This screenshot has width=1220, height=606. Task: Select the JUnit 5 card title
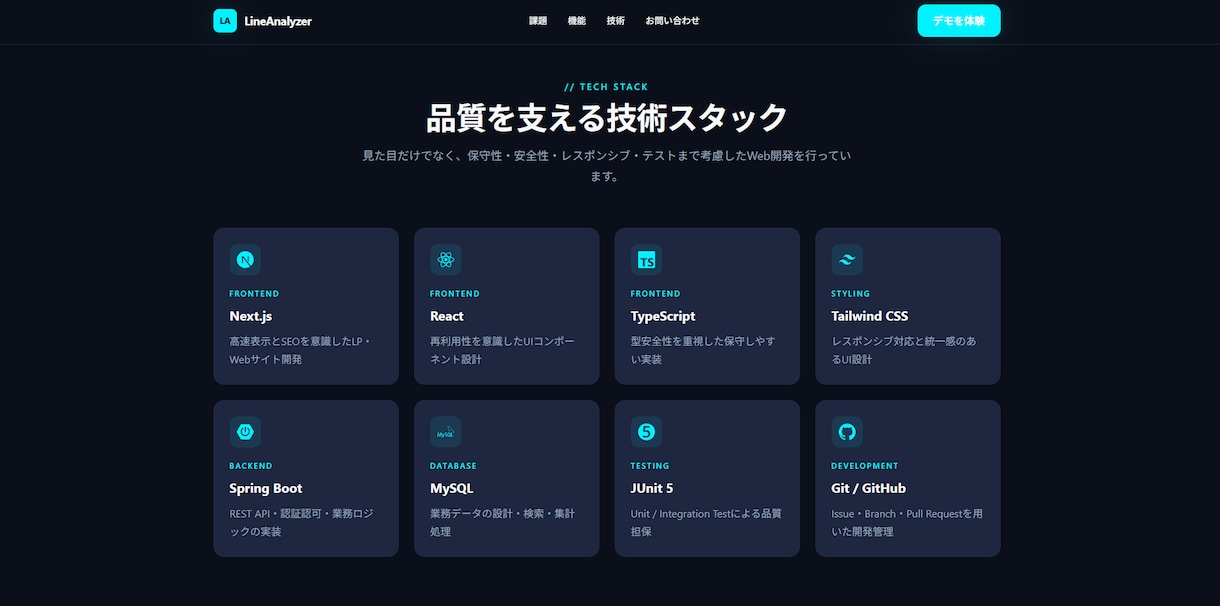coord(652,488)
